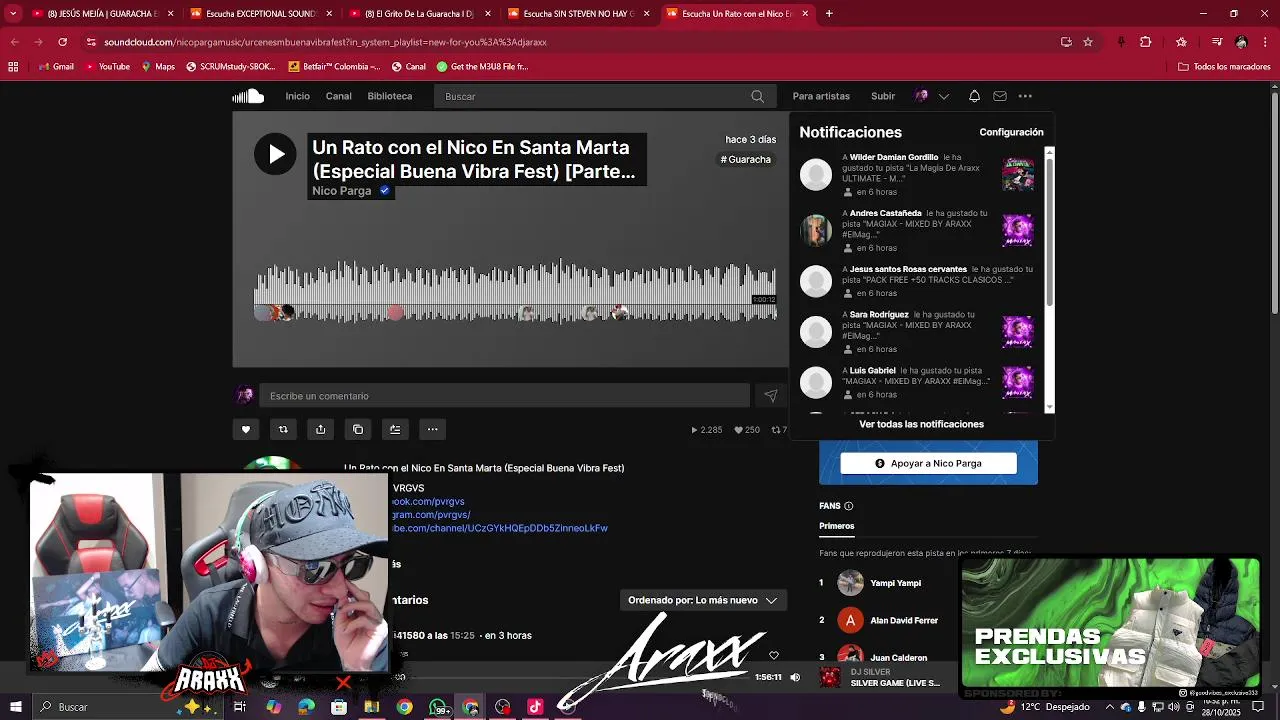Image resolution: width=1280 pixels, height=720 pixels.
Task: Open messages envelope icon
Action: tap(1000, 96)
